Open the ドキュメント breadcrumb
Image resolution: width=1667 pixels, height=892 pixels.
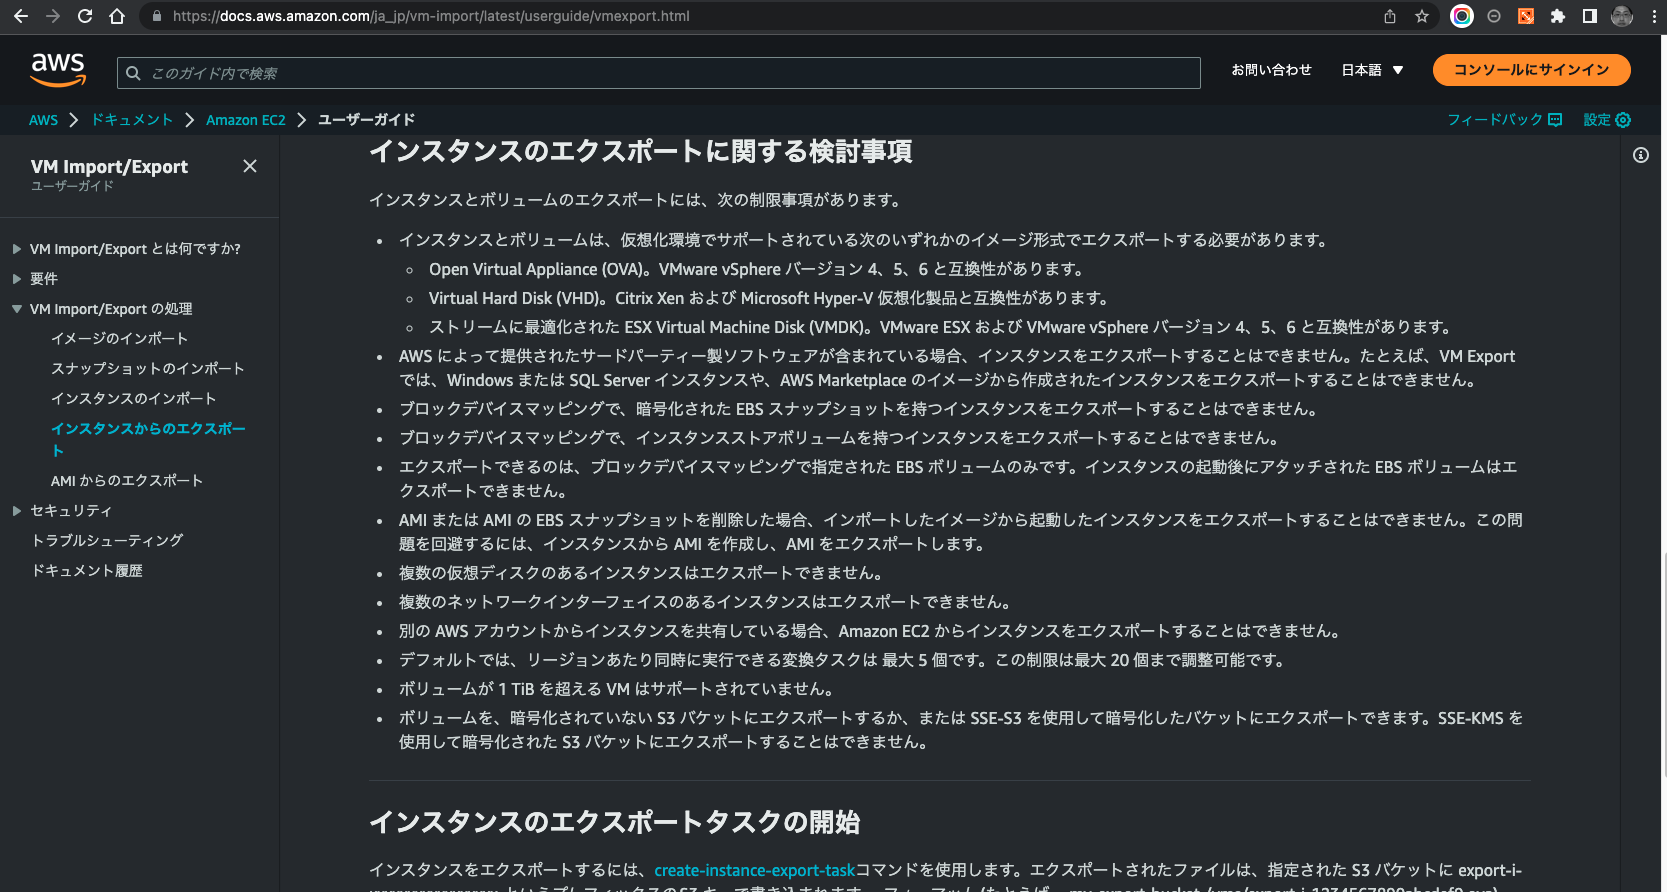coord(132,120)
